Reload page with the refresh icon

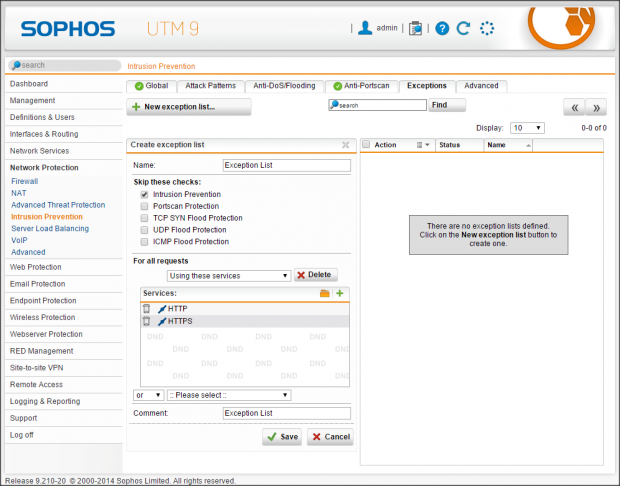463,28
